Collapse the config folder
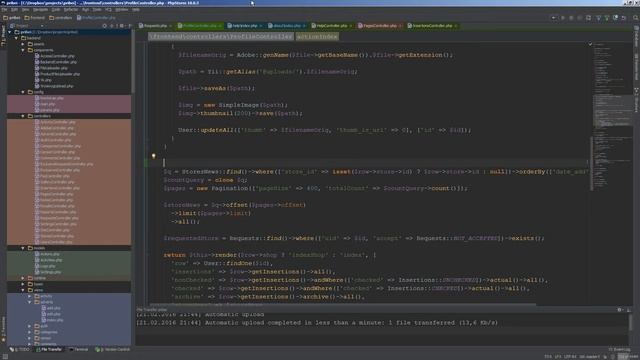Image resolution: width=640 pixels, height=360 pixels. point(23,92)
